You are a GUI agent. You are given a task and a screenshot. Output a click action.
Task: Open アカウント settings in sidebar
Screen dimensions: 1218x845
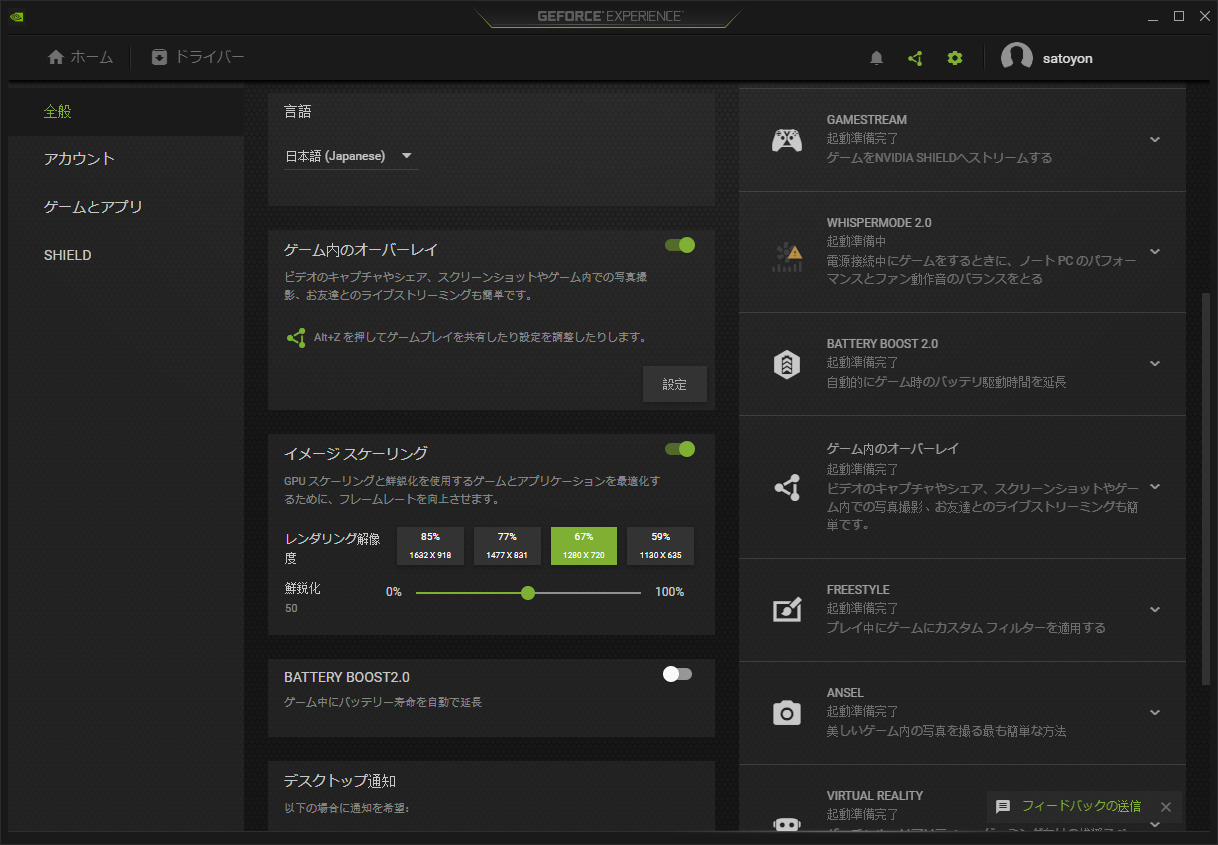(x=126, y=159)
